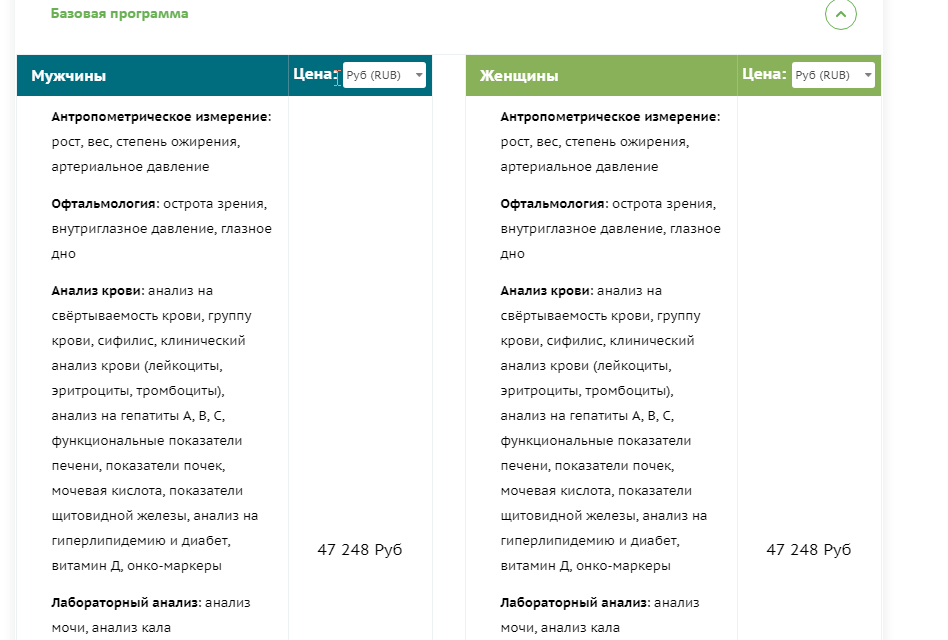Click Антропометрическое измерение in the men's column
The width and height of the screenshot is (948, 640).
[161, 117]
